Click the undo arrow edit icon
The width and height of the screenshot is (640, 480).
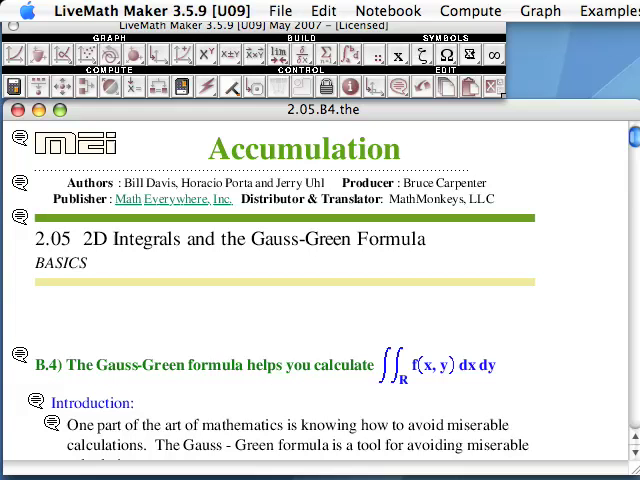tap(422, 87)
